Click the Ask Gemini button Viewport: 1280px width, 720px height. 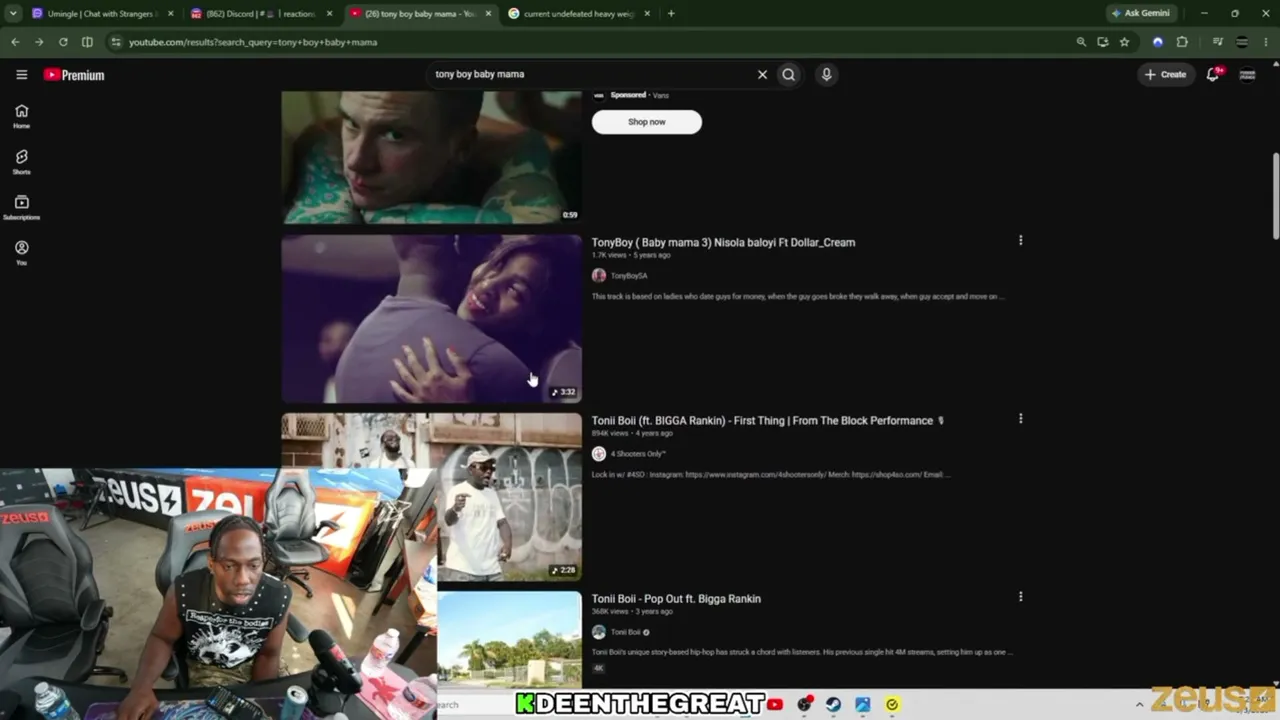pos(1141,14)
